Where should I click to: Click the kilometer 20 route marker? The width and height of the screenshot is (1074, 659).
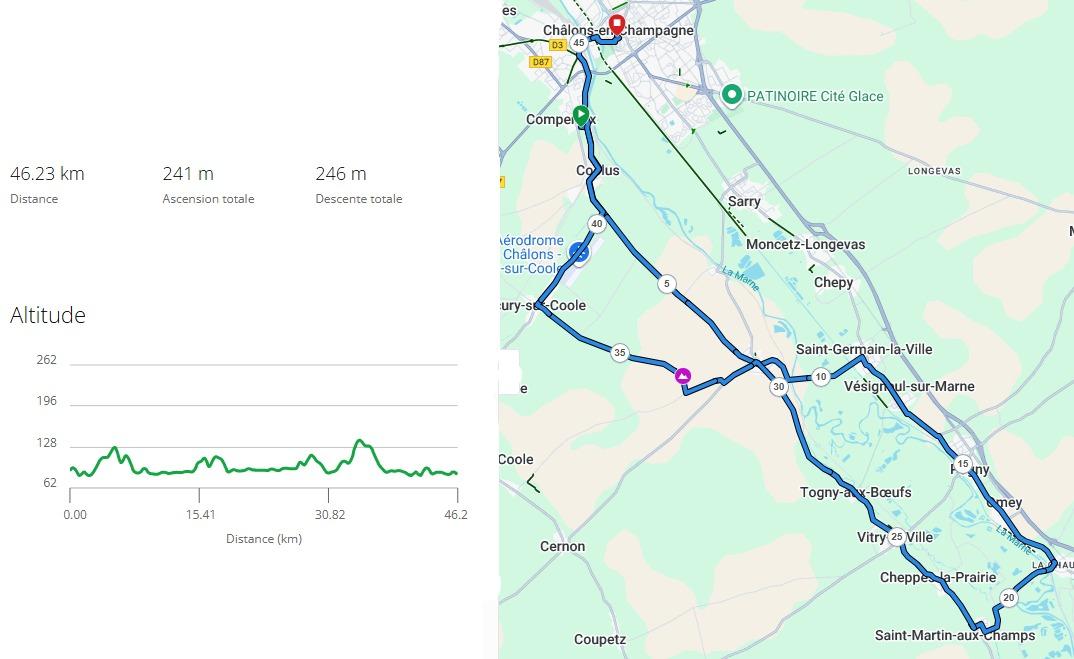(x=1008, y=598)
